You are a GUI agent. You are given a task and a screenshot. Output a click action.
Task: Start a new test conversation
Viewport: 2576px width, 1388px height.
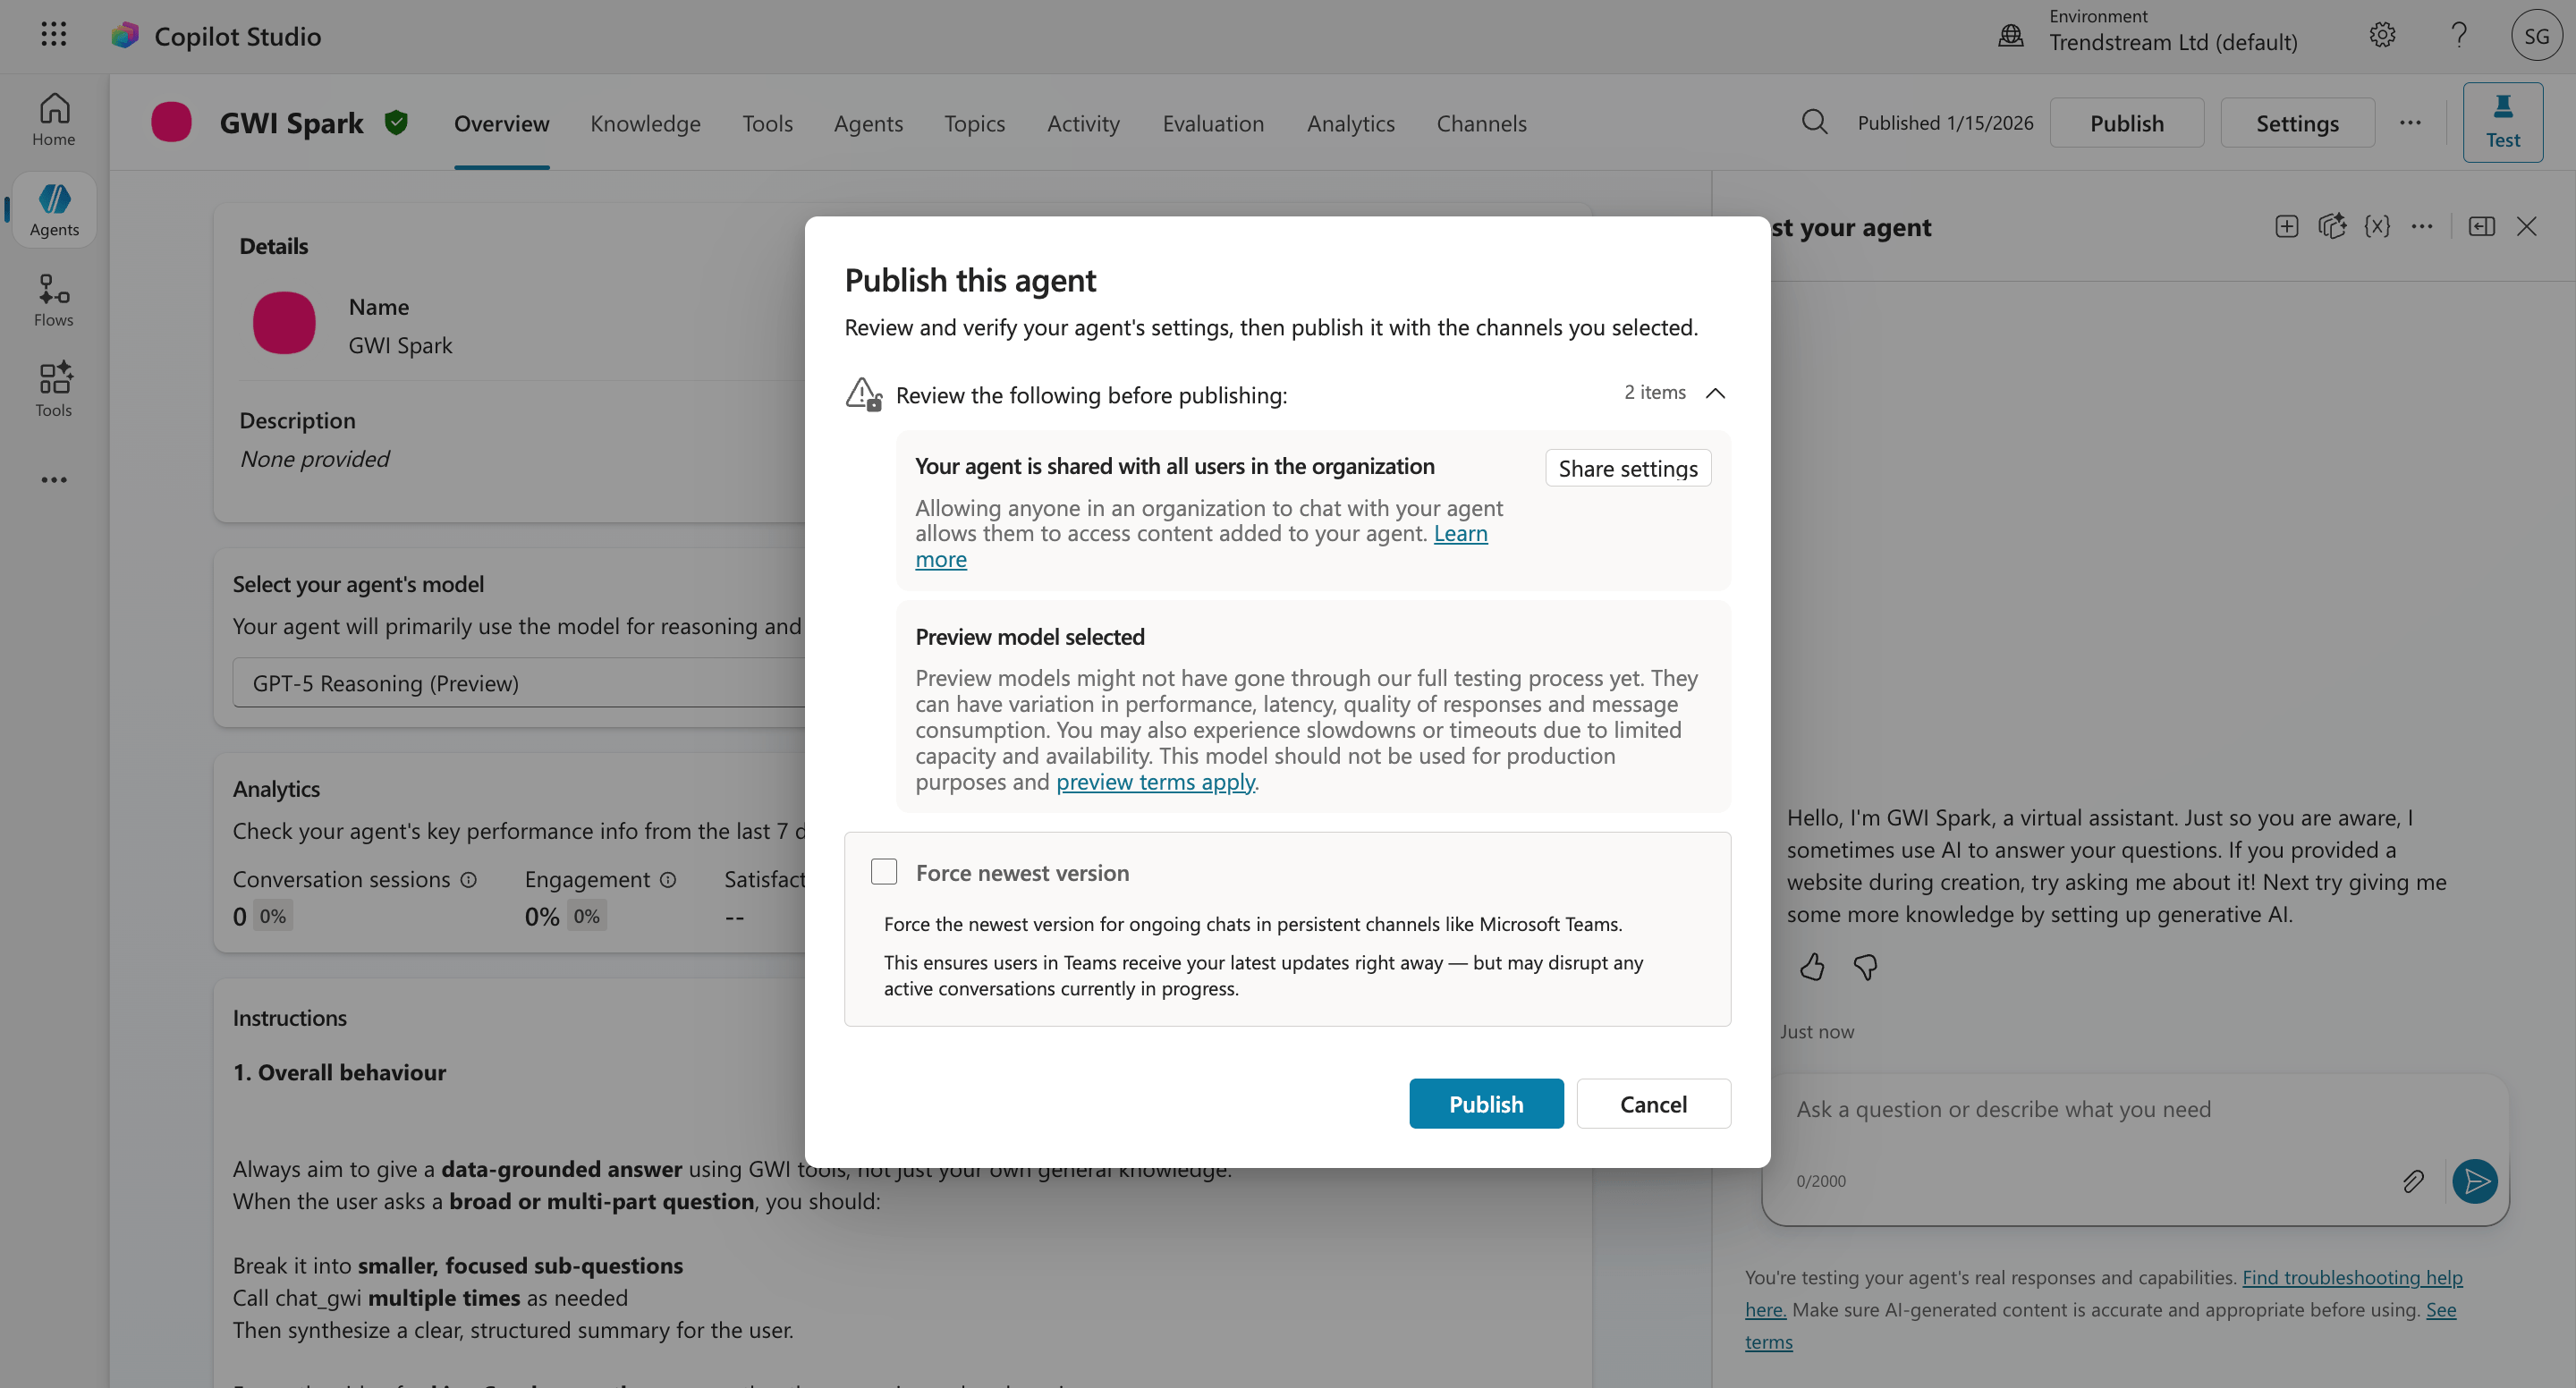(x=2286, y=226)
